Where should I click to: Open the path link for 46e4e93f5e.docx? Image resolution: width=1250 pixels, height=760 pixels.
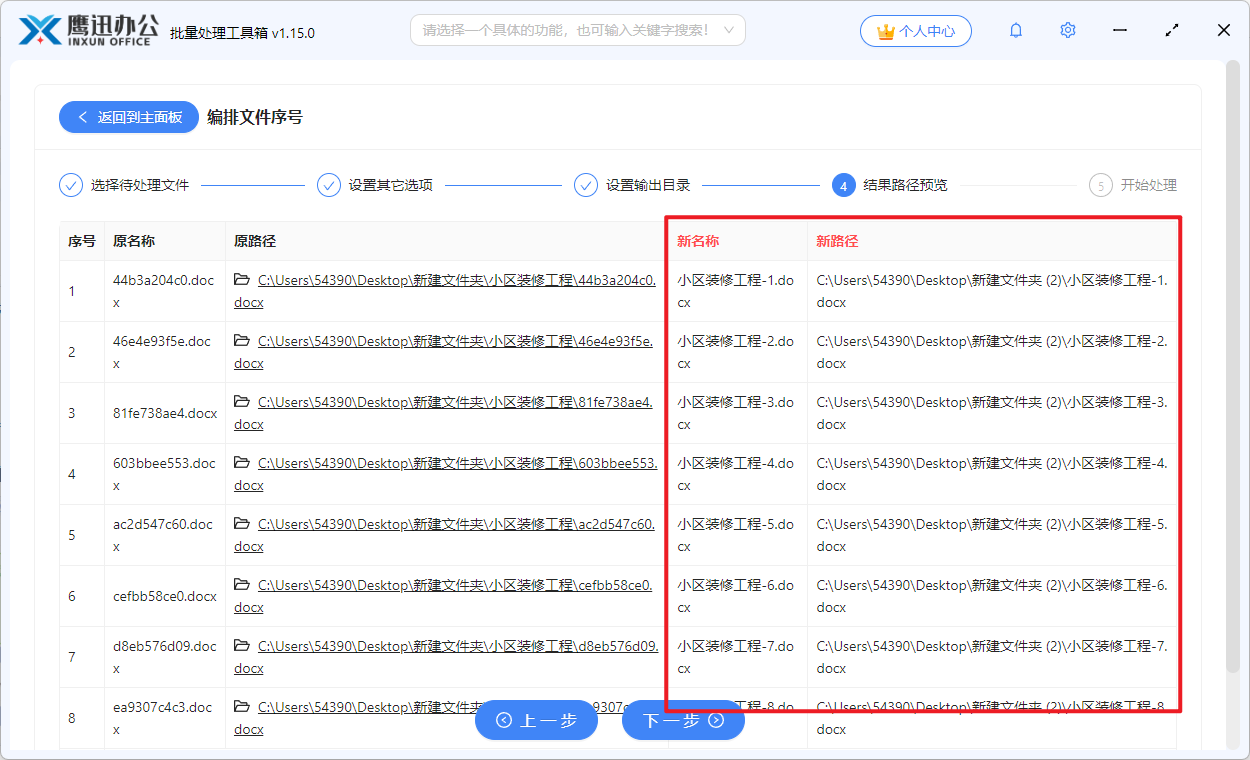point(450,342)
